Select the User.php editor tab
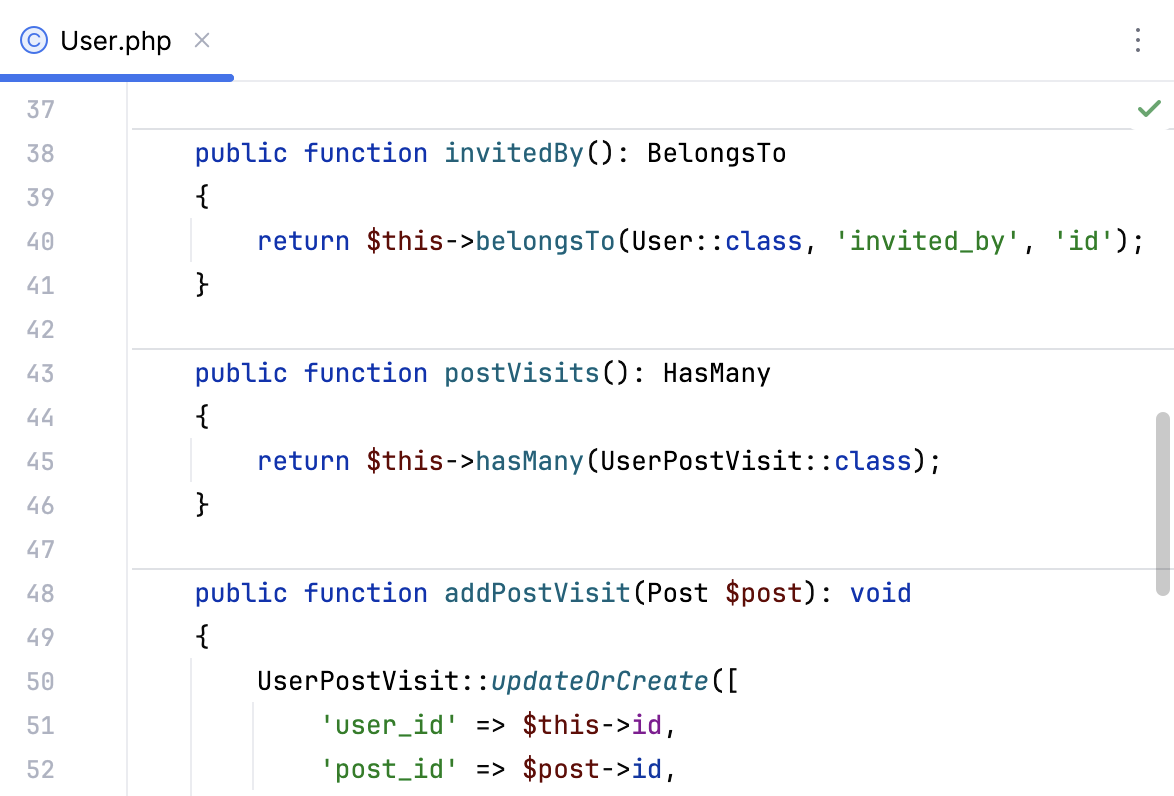This screenshot has width=1174, height=796. click(x=115, y=41)
